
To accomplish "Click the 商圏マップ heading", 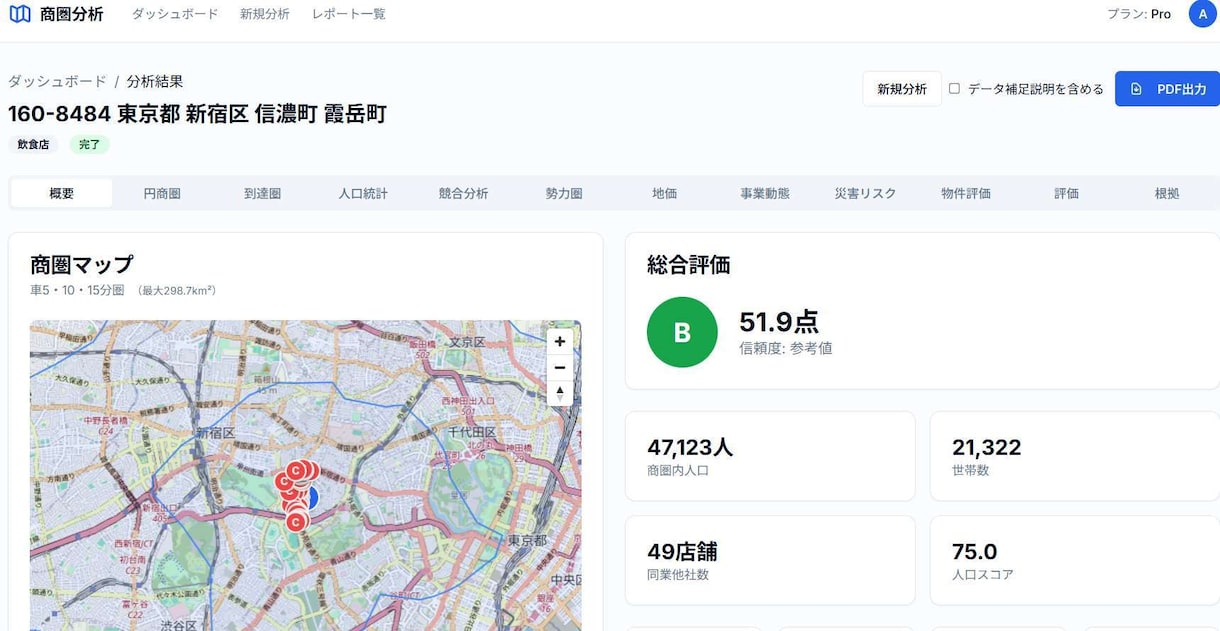I will click(81, 264).
